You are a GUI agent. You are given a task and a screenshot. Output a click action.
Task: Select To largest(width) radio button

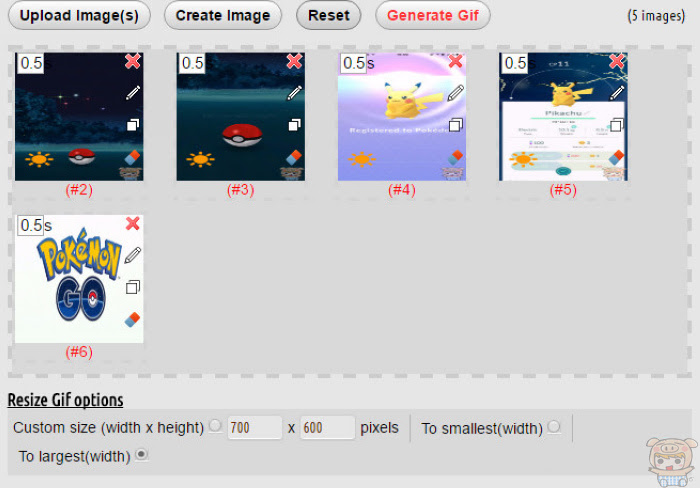tap(142, 455)
